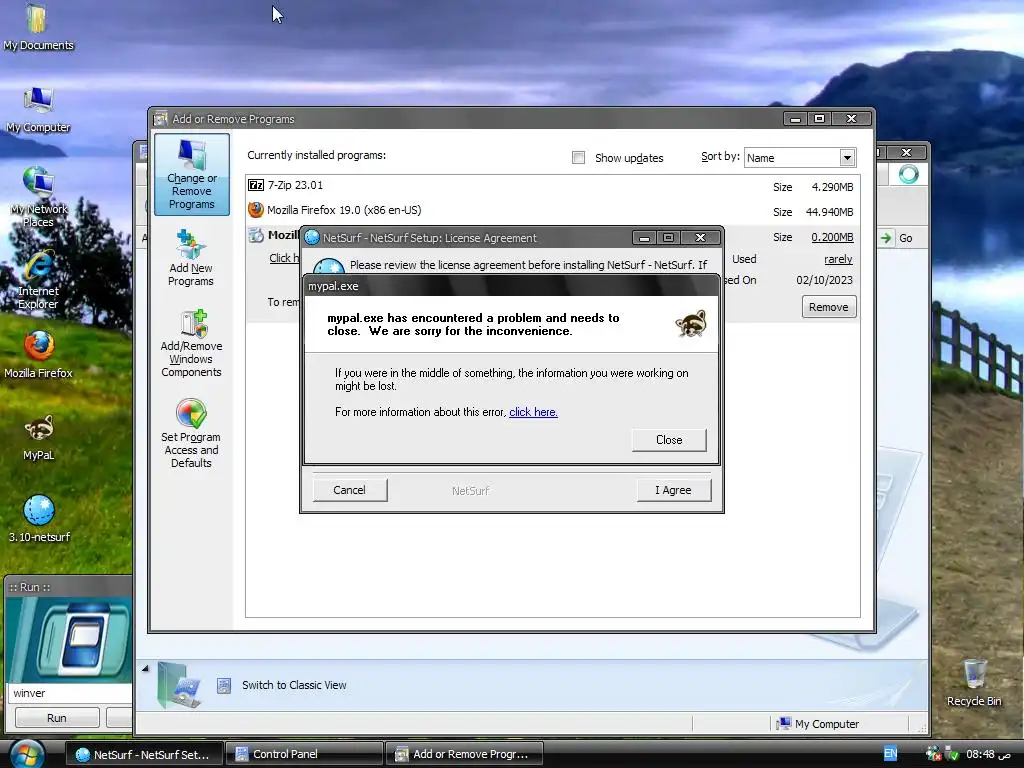
Task: Click the Remove button for selected program
Action: (x=828, y=307)
